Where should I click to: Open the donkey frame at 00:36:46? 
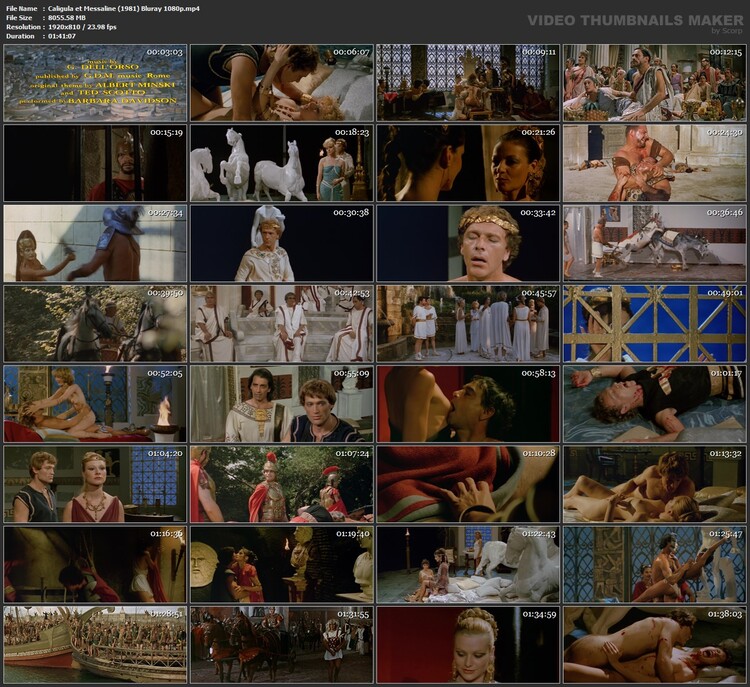(654, 244)
